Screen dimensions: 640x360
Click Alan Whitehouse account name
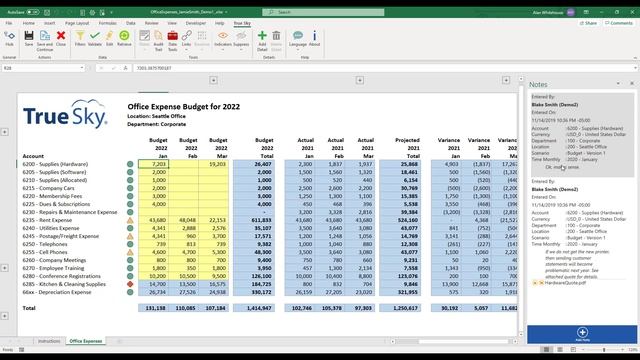547,13
